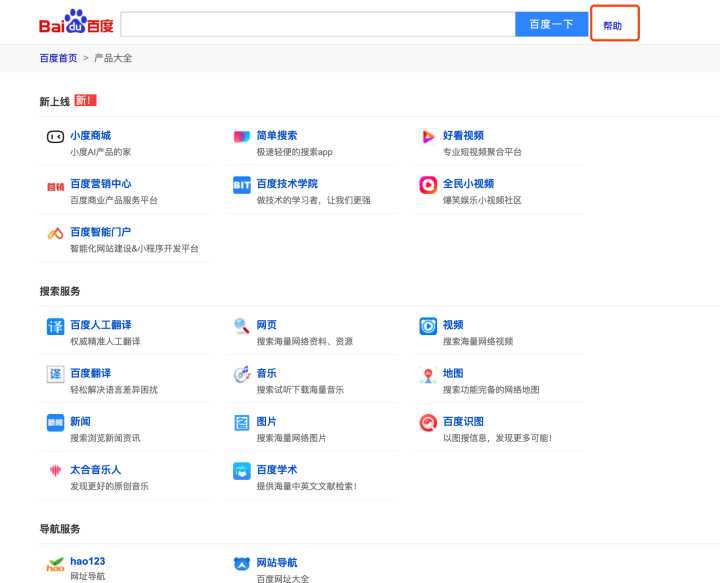Click the 简单搜索 app icon

pyautogui.click(x=241, y=137)
